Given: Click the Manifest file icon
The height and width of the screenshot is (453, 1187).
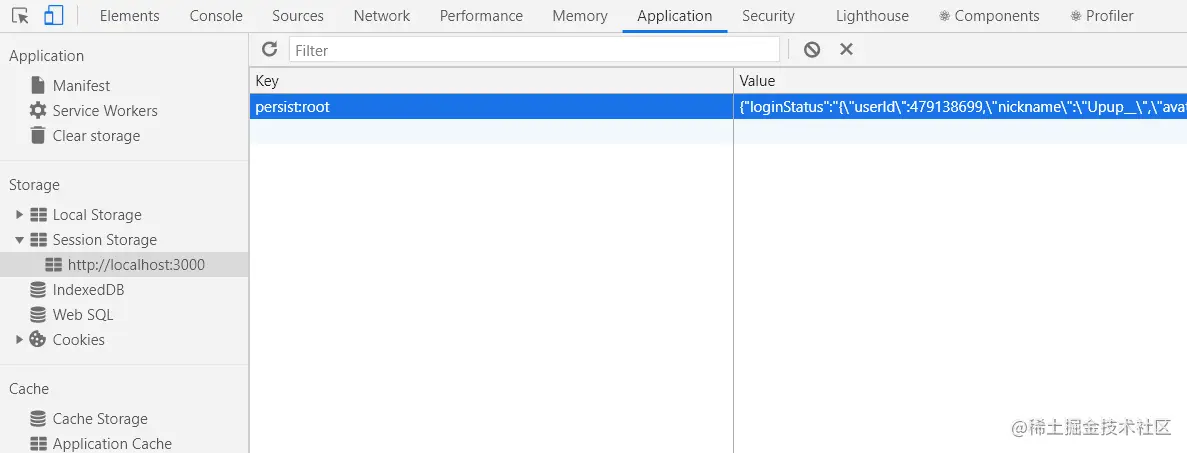Looking at the screenshot, I should (x=38, y=86).
